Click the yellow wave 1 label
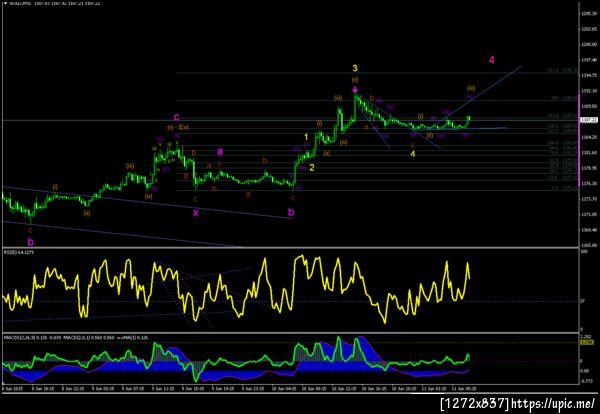The width and height of the screenshot is (600, 414). click(x=306, y=137)
